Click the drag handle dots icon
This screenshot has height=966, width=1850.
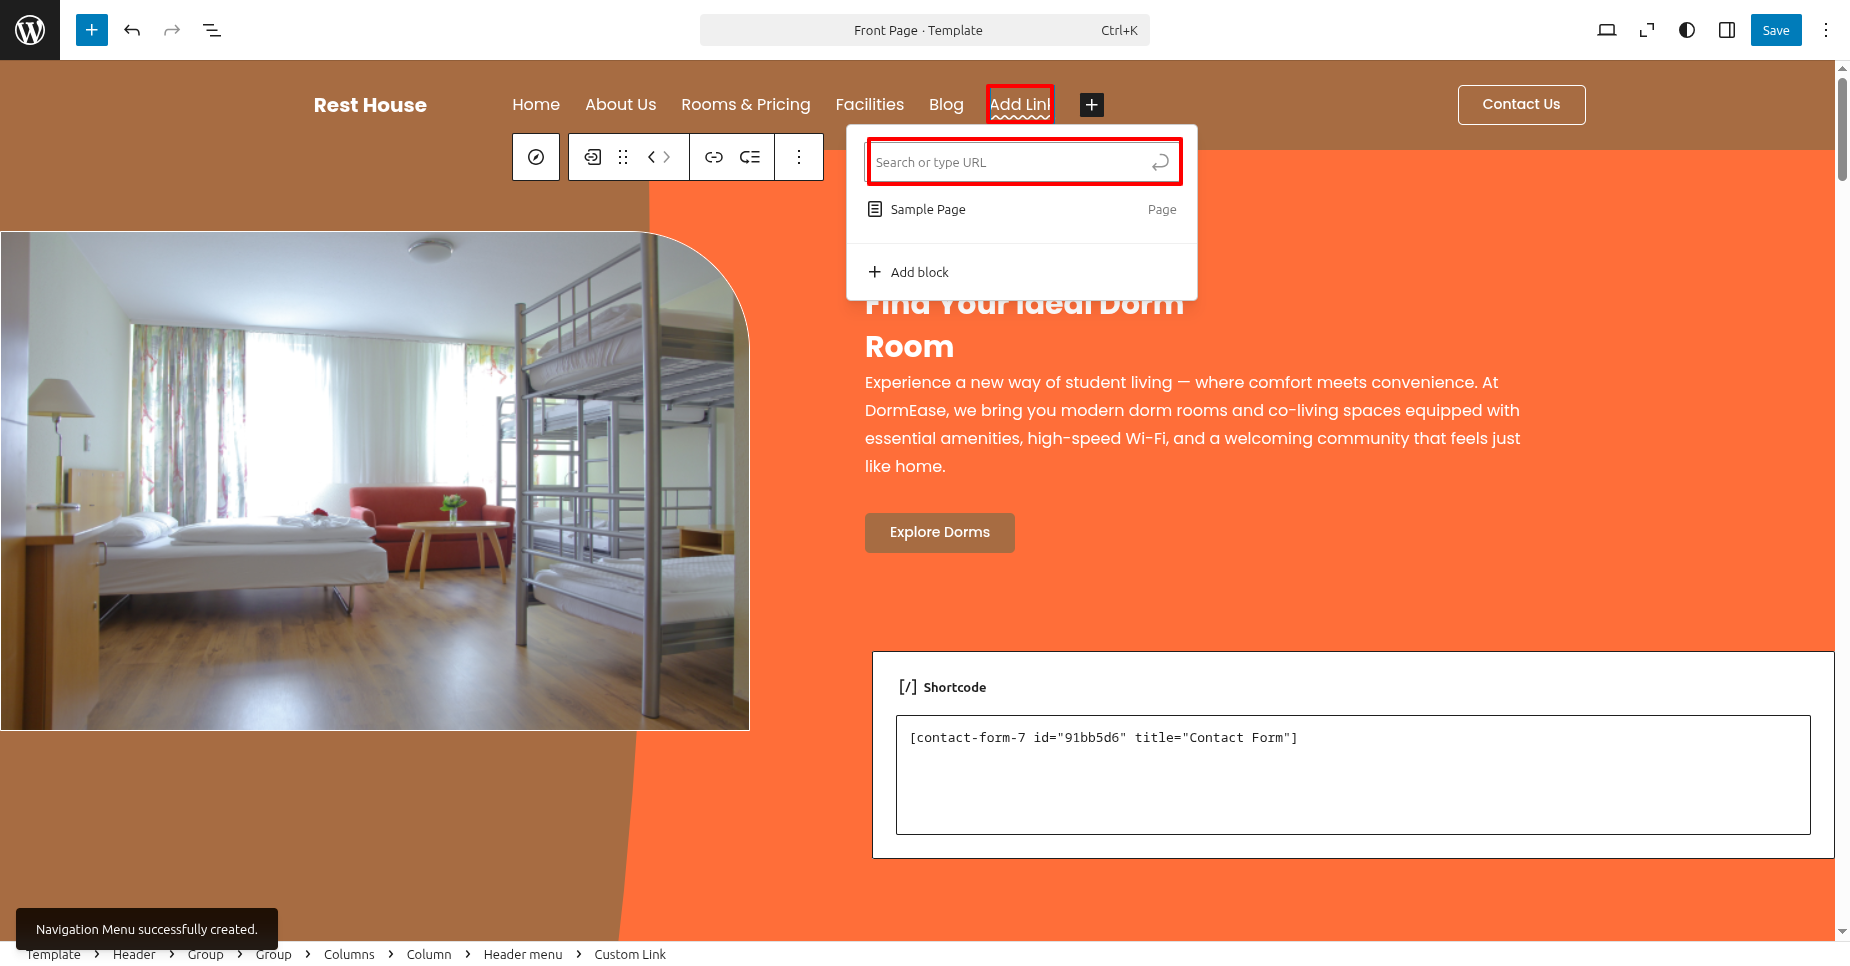pyautogui.click(x=623, y=157)
